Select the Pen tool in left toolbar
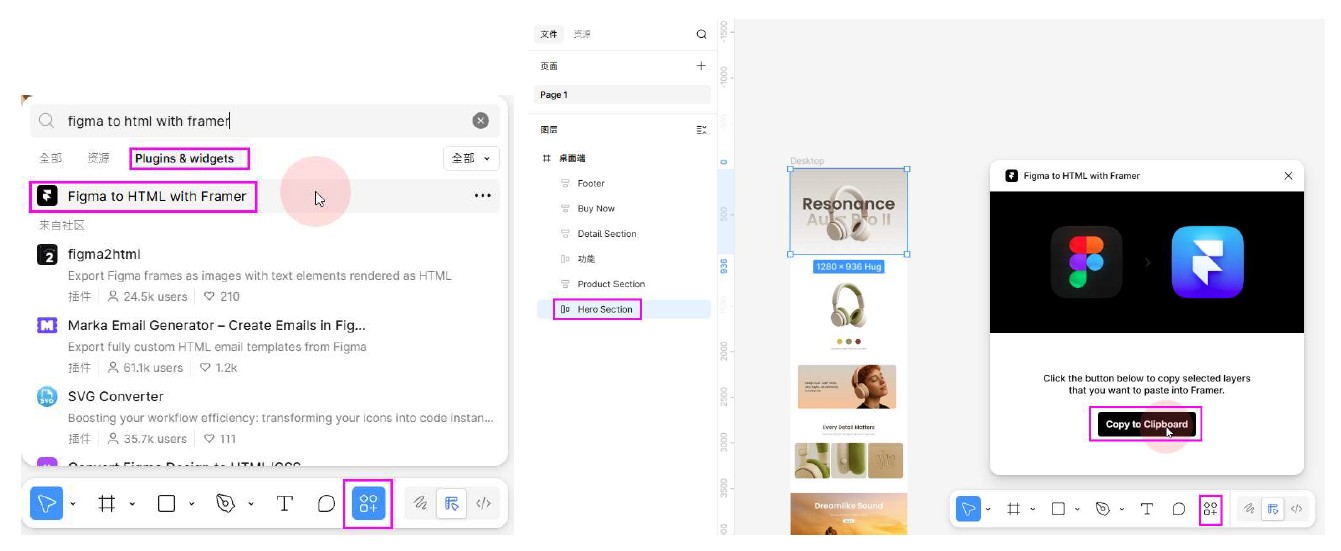This screenshot has height=551, width=1341. tap(226, 503)
